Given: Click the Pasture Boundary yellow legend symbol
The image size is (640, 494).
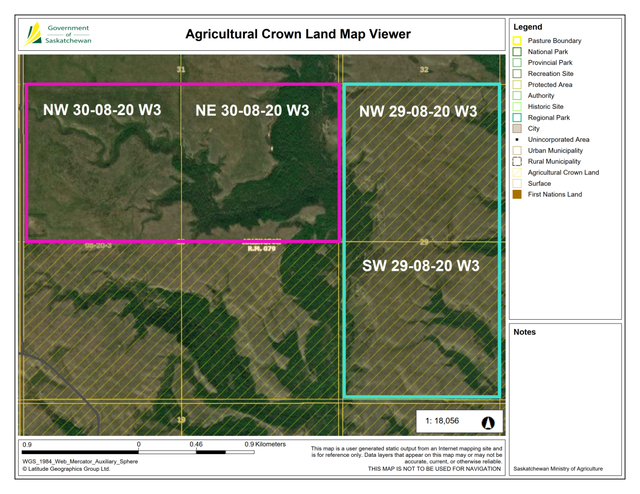Looking at the screenshot, I should coord(517,41).
